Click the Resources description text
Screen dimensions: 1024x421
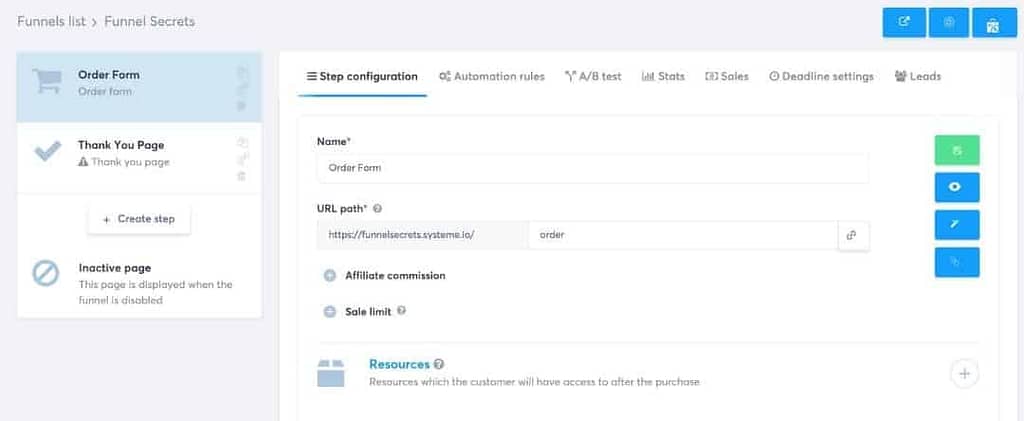(x=534, y=382)
